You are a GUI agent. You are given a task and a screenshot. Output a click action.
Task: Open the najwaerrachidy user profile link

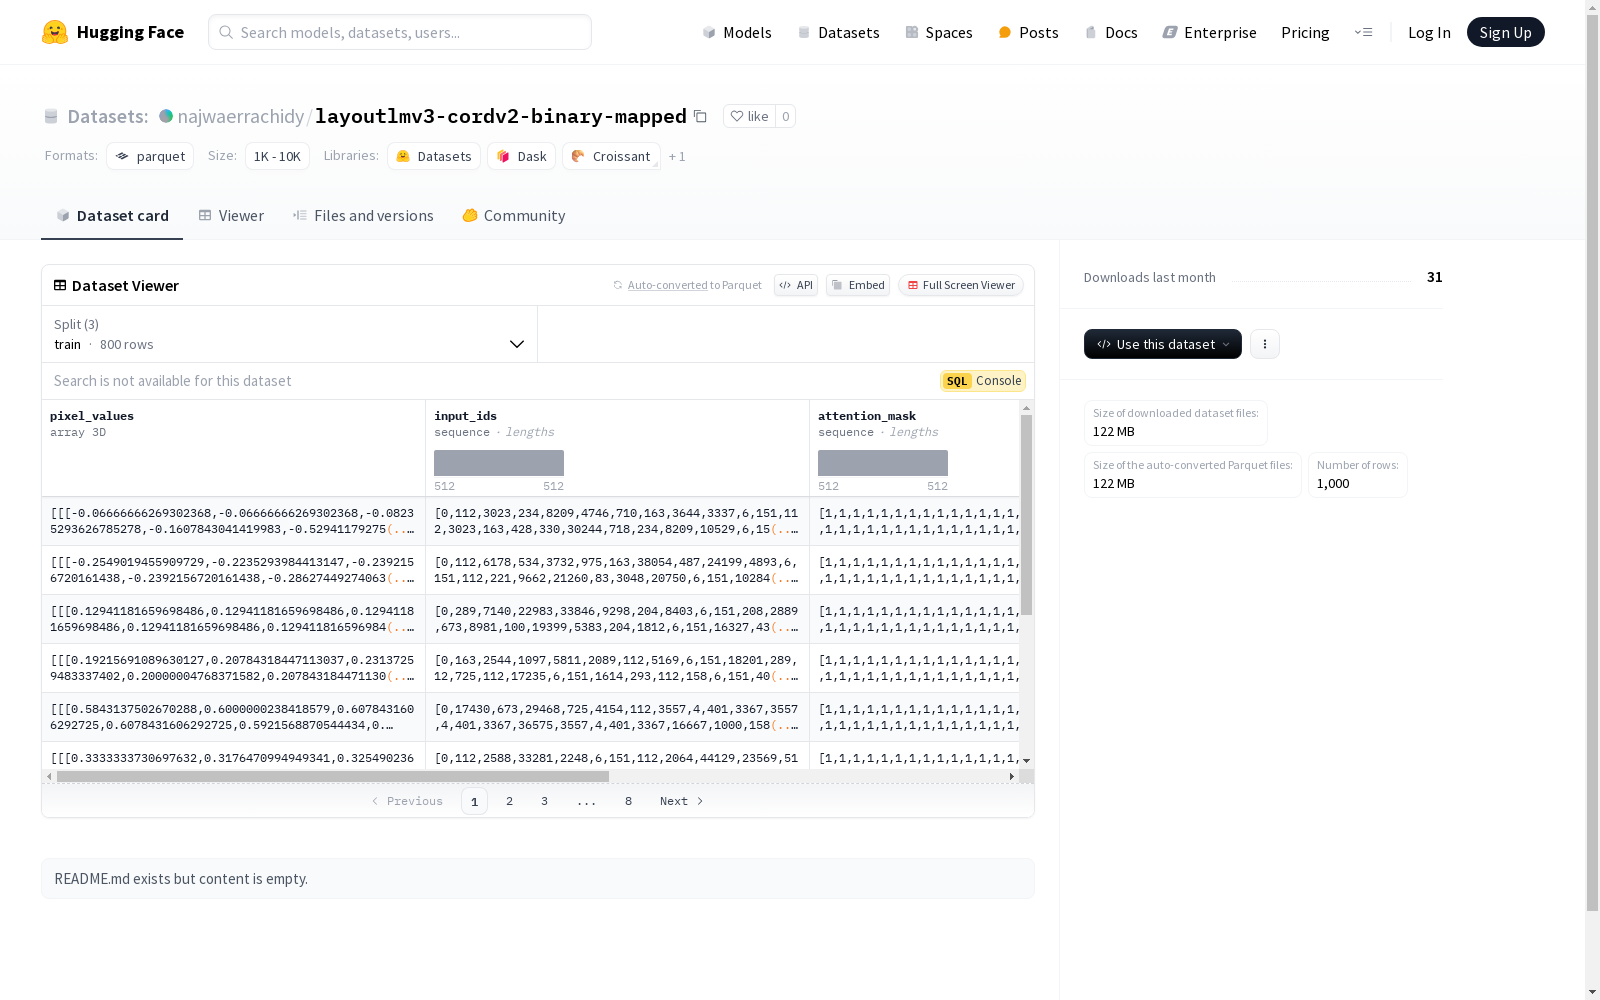pyautogui.click(x=241, y=116)
